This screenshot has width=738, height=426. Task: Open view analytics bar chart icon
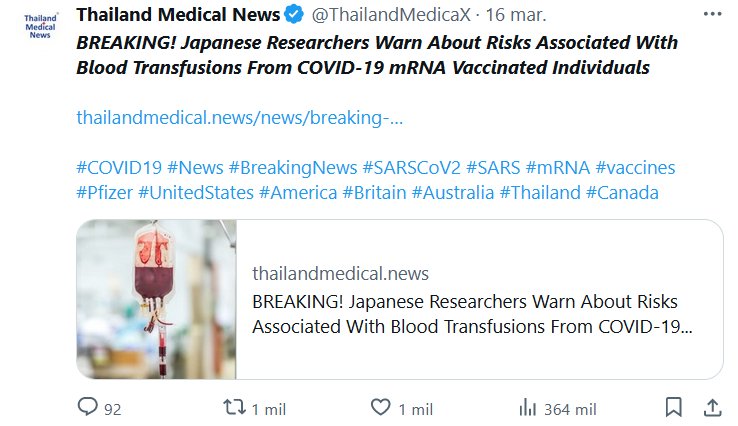coord(527,408)
